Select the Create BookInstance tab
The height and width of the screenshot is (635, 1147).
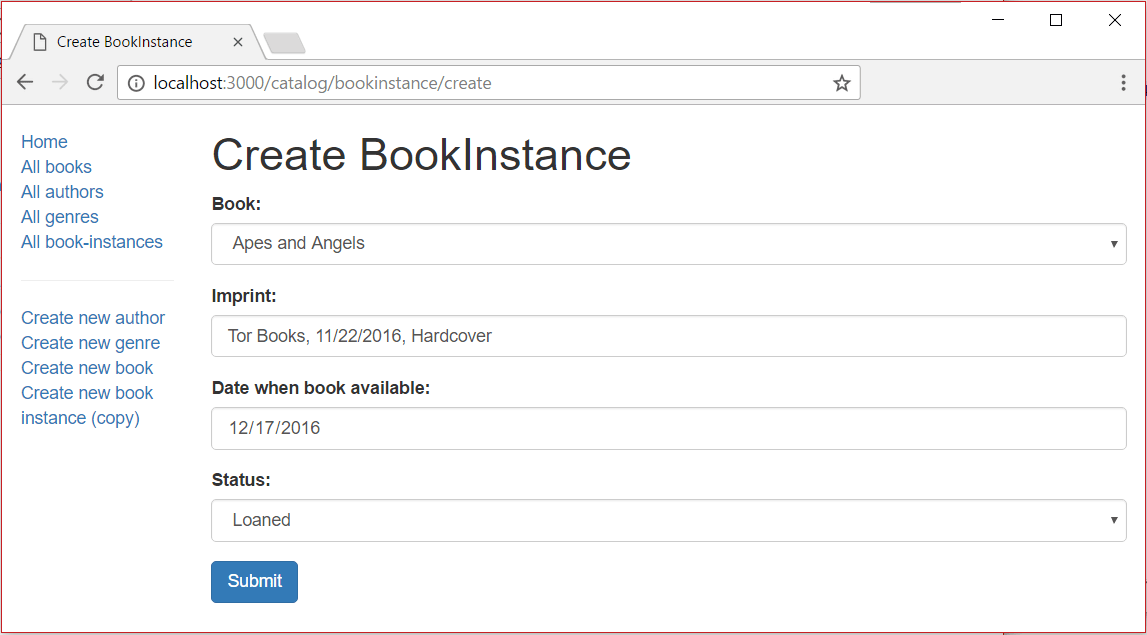125,42
